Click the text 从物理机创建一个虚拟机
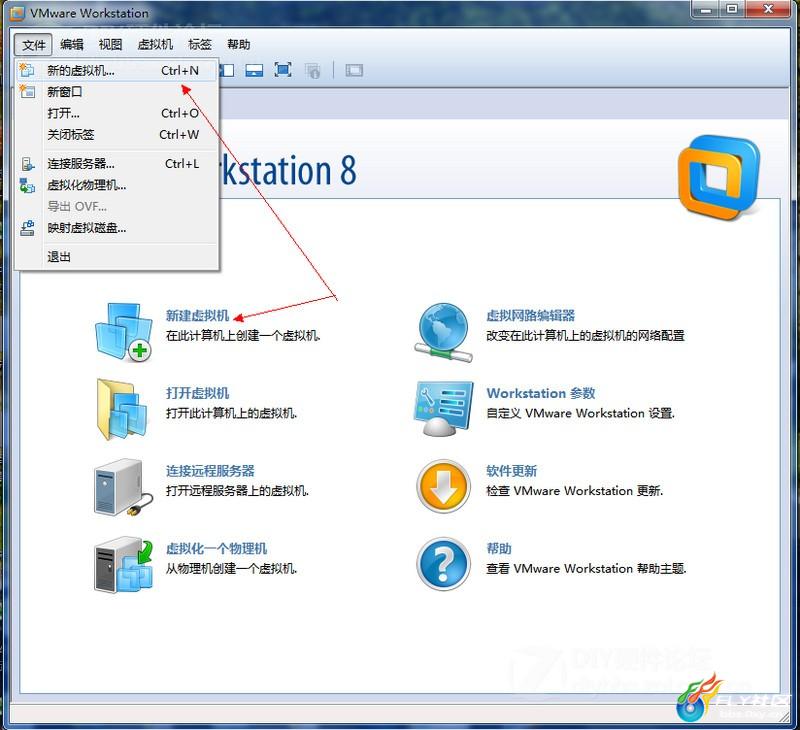This screenshot has width=800, height=730. pos(231,568)
